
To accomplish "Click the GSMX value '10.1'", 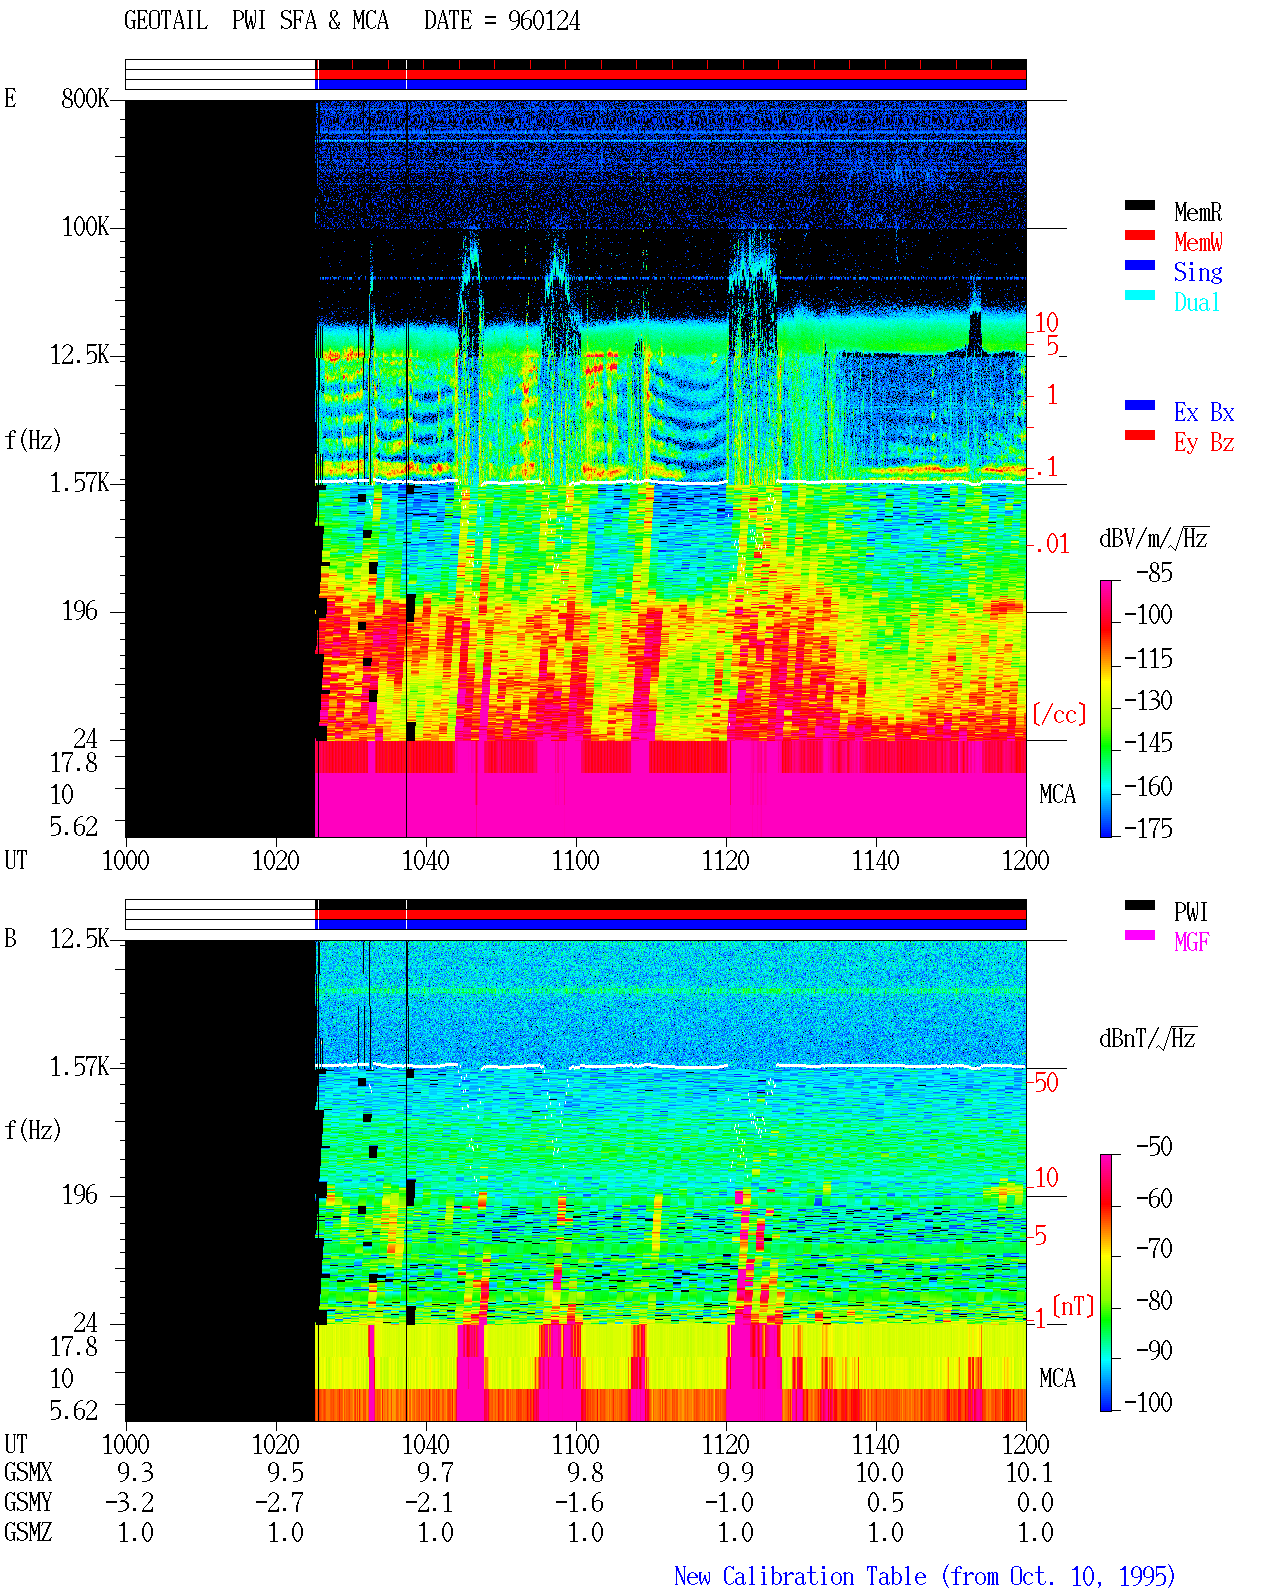I will [1029, 1472].
